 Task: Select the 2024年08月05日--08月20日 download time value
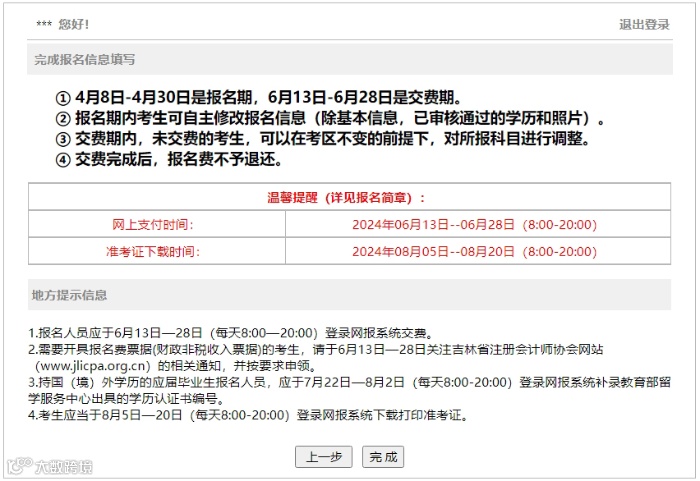click(474, 251)
